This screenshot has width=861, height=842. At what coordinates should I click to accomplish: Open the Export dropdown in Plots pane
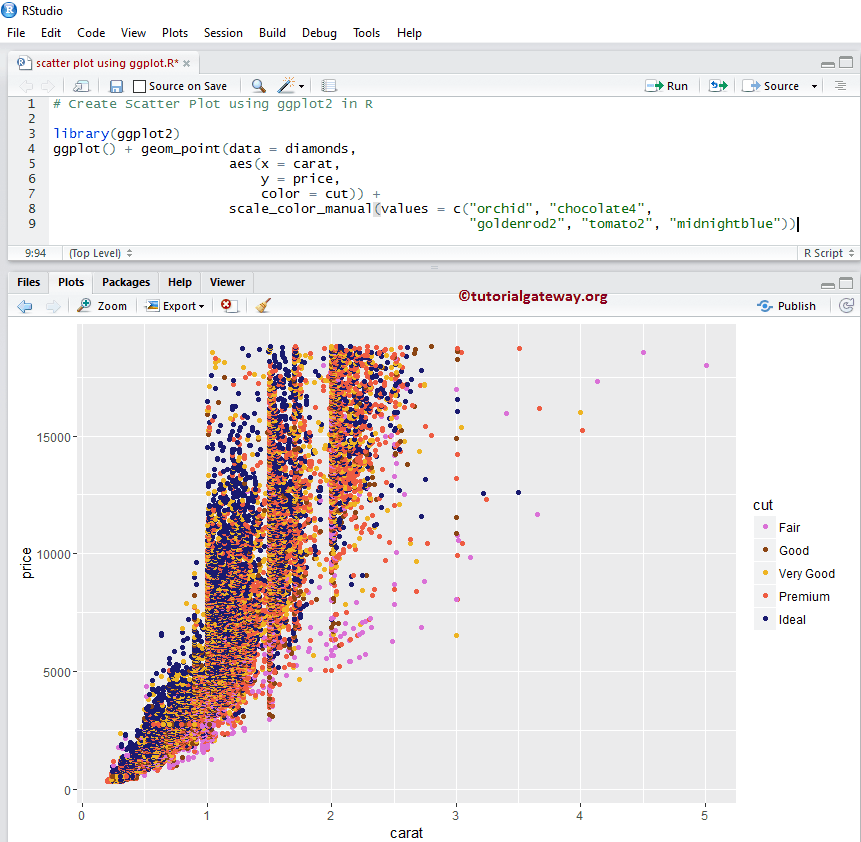tap(175, 306)
